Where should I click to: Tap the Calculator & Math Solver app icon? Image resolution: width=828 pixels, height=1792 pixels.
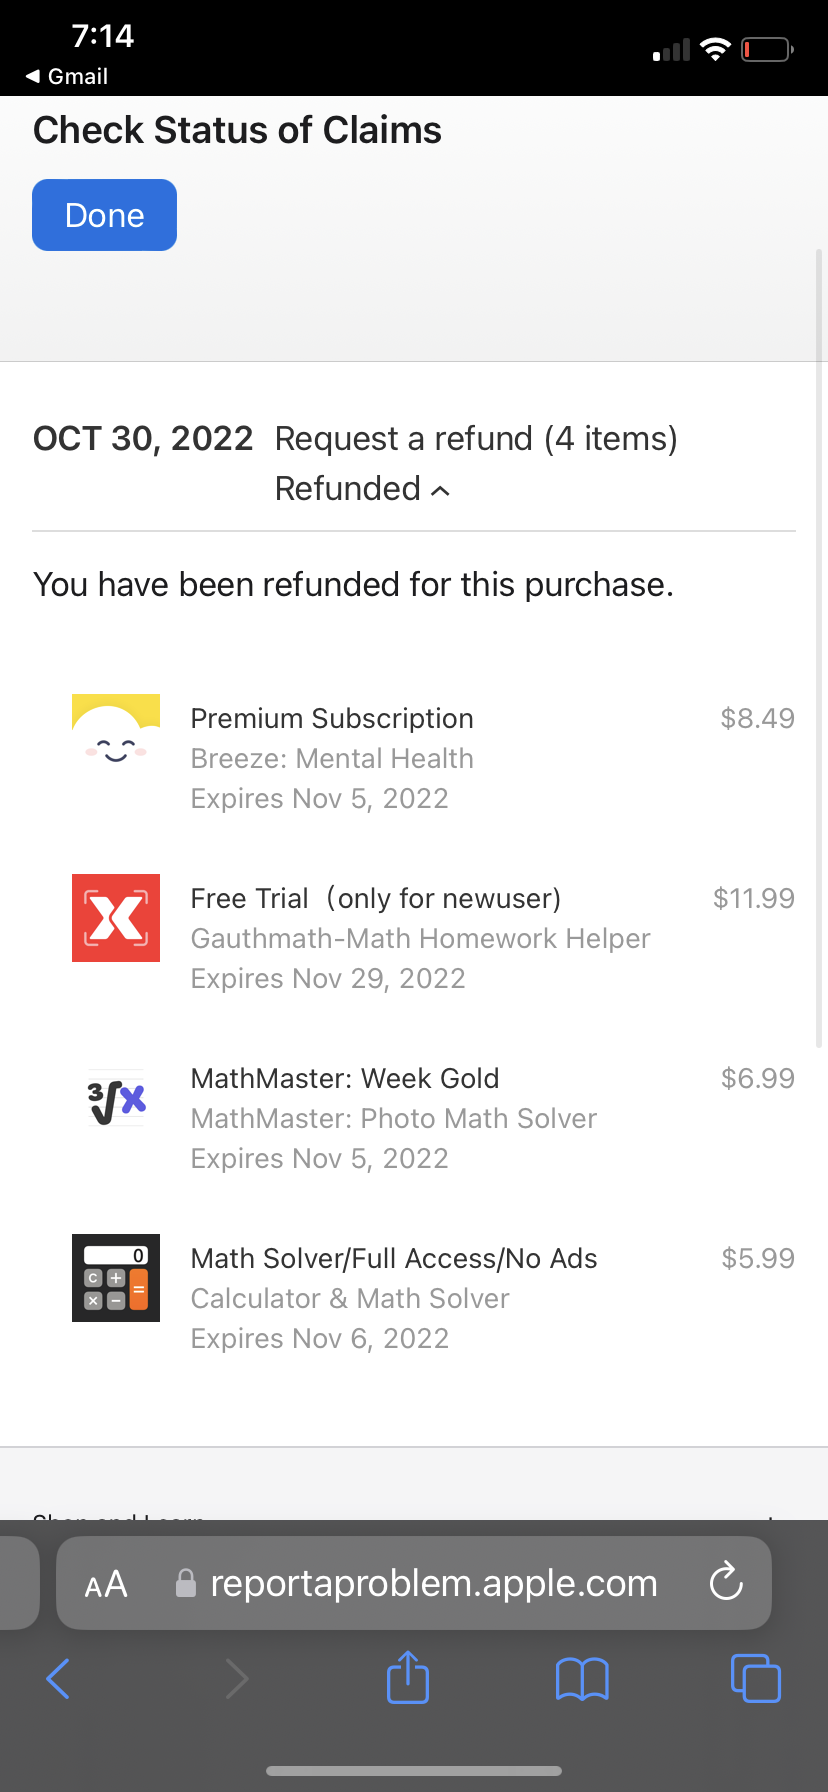[x=116, y=1278]
